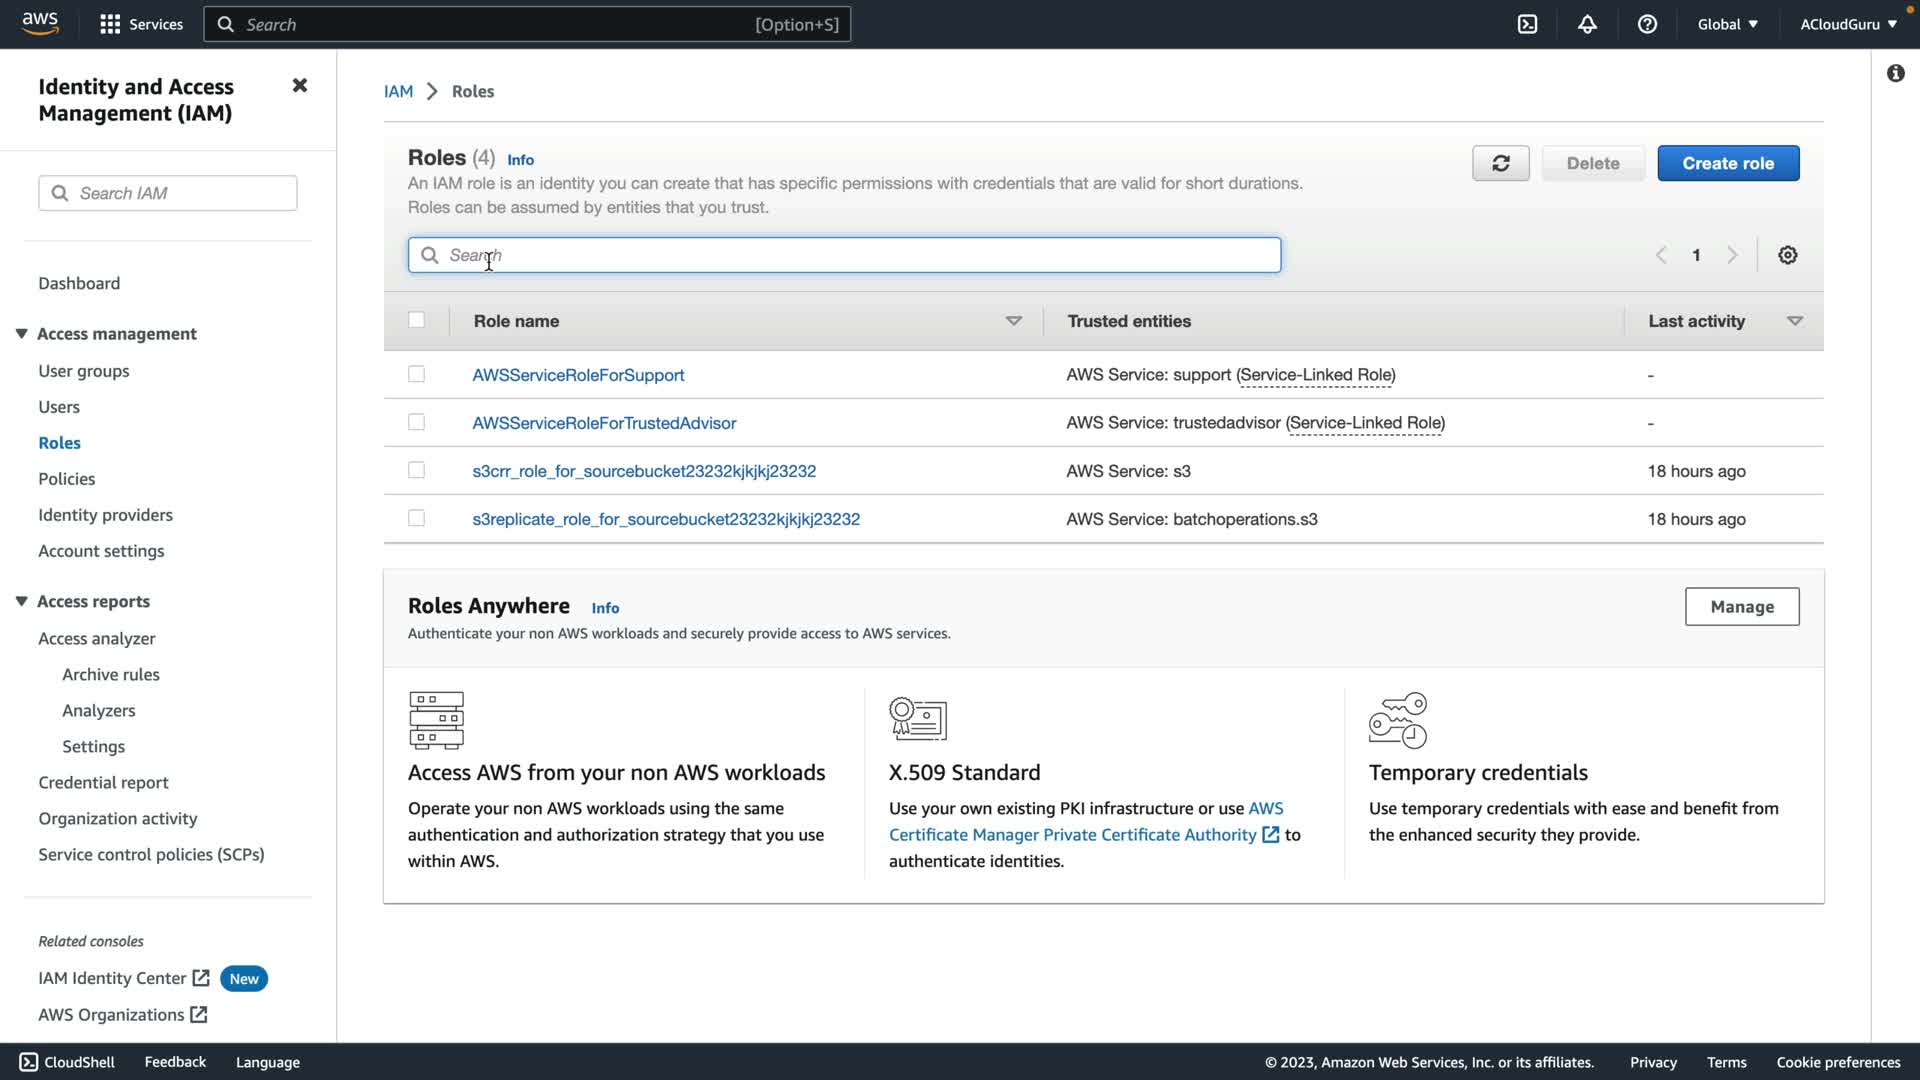Screen dimensions: 1920x1080
Task: Select the AWSServiceRoleForSupport checkbox
Action: [416, 374]
